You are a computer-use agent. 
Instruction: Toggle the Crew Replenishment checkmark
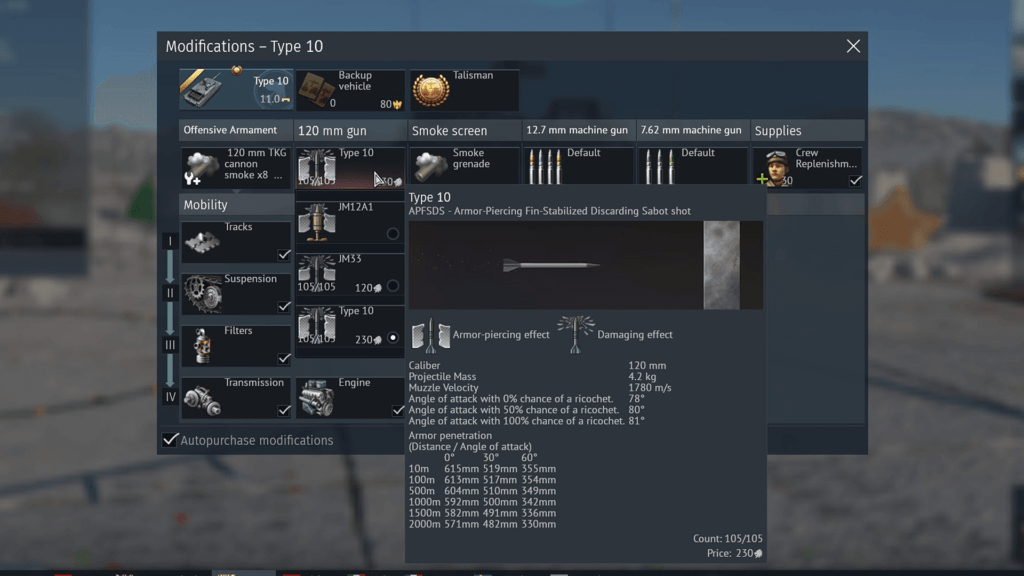856,180
